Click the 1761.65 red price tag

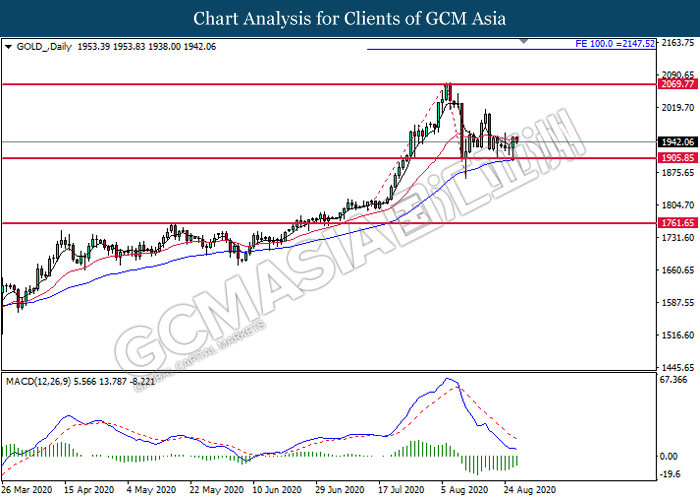pyautogui.click(x=677, y=223)
